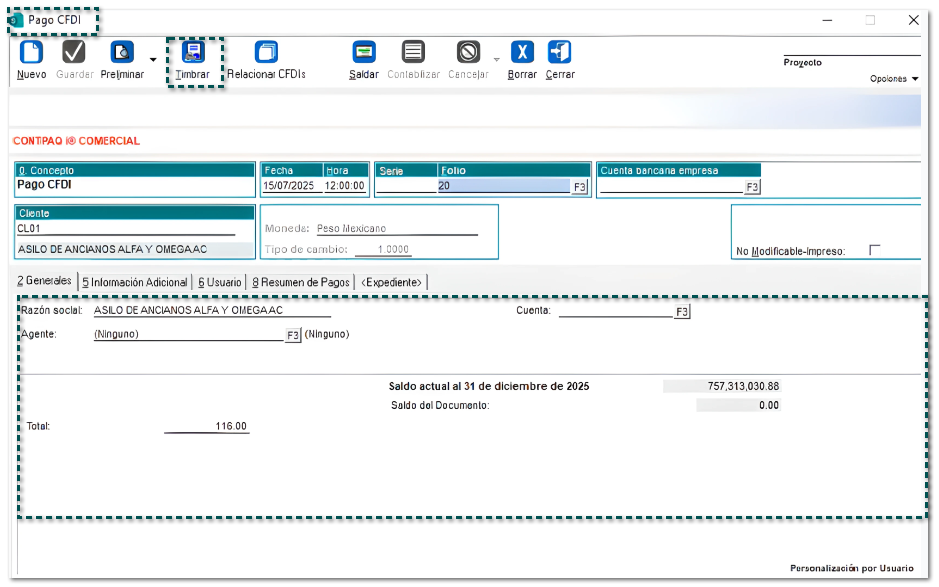
Task: Open Relacionar CFDIs tool
Action: click(266, 52)
